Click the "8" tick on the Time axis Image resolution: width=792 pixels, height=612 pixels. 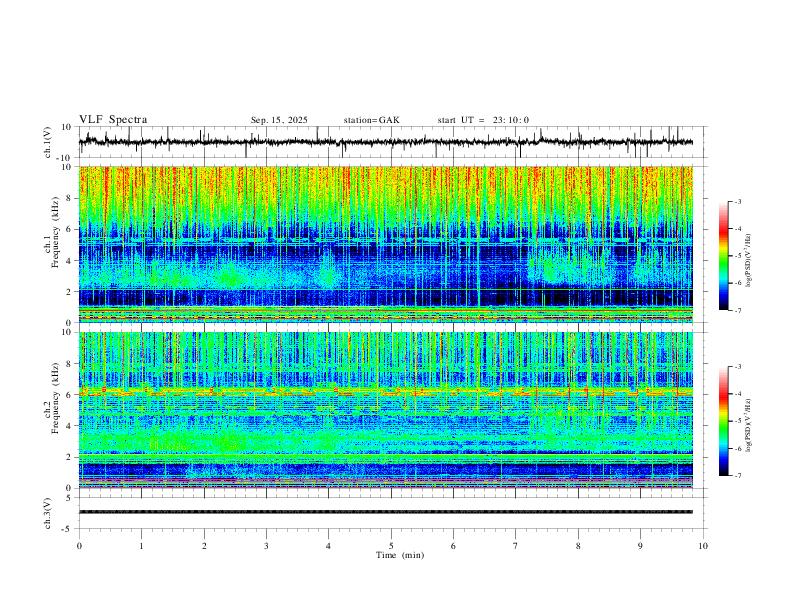pyautogui.click(x=578, y=546)
